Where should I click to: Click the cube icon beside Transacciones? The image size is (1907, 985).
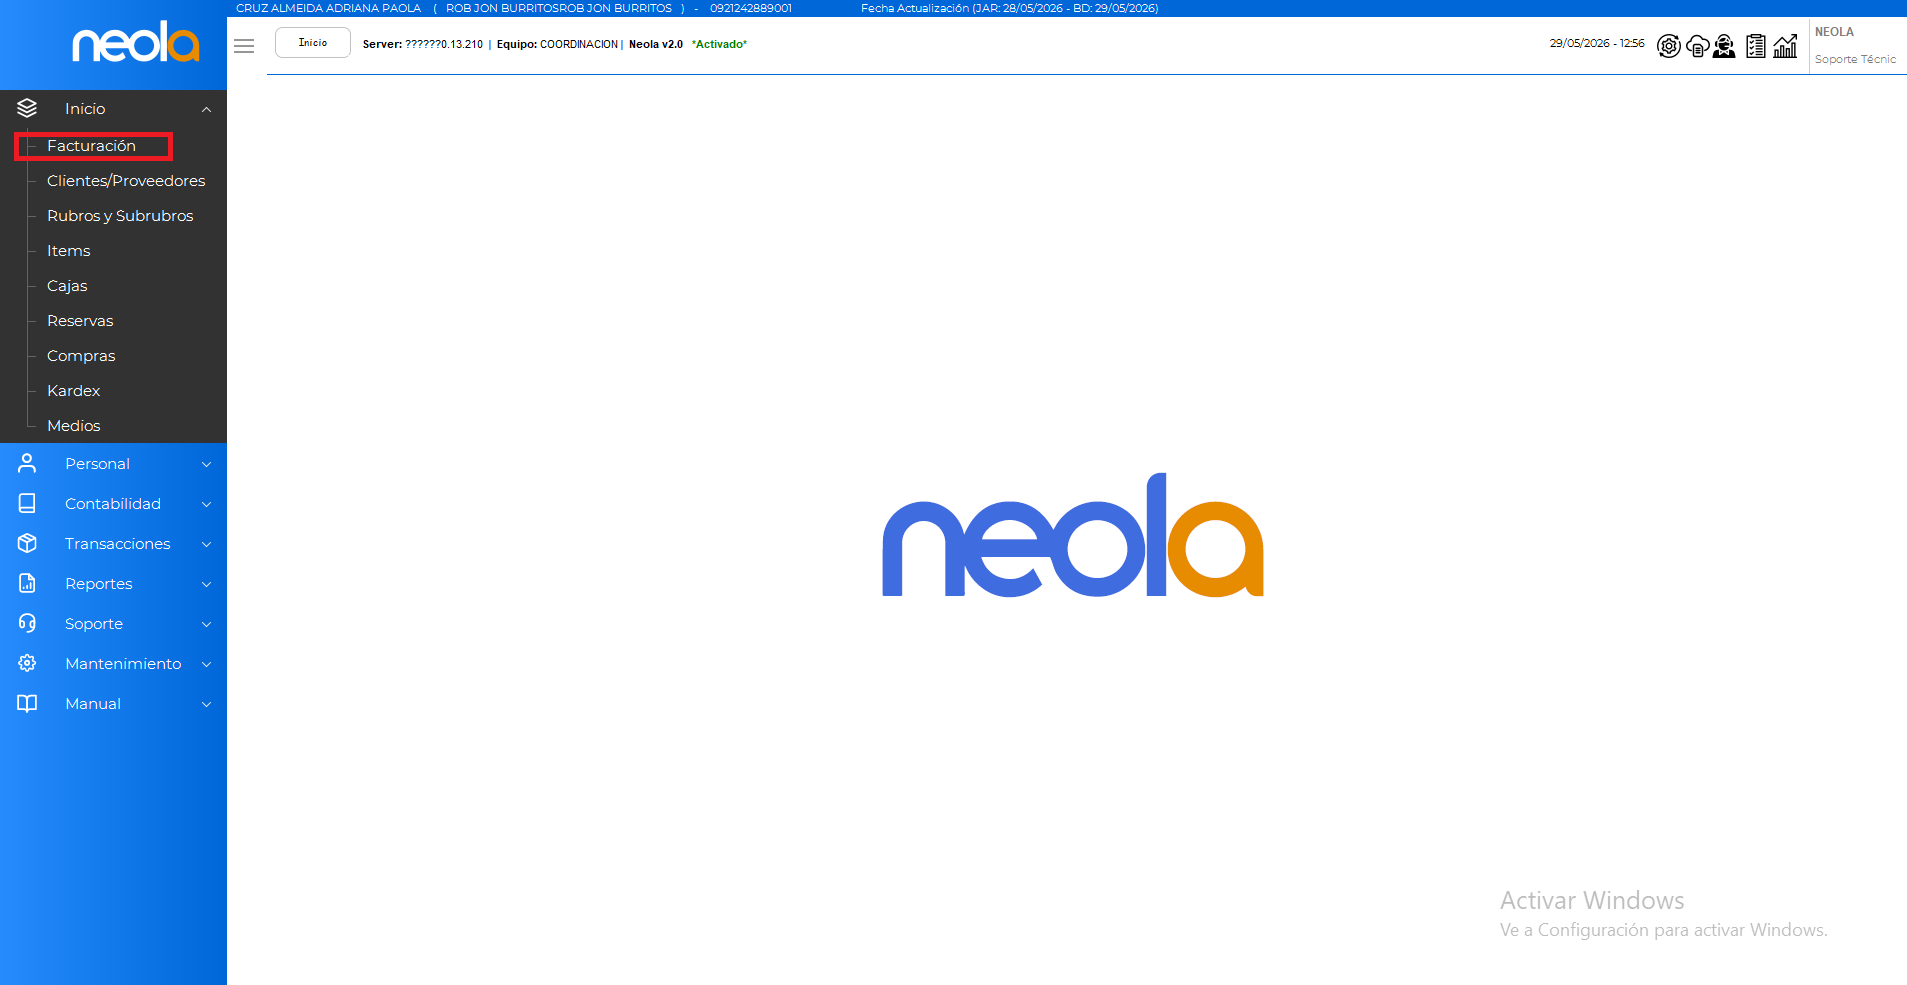coord(27,543)
